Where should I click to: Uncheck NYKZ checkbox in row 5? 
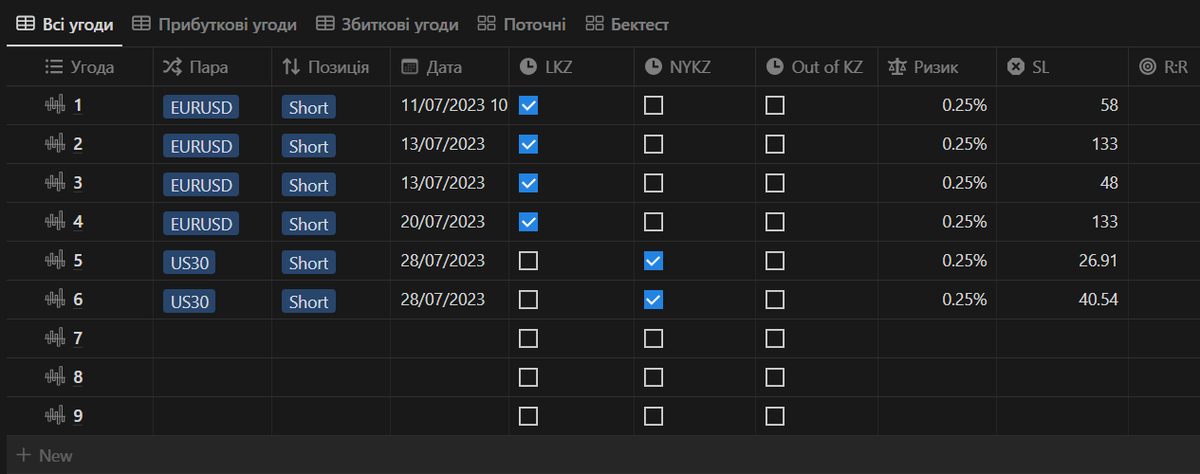point(653,260)
